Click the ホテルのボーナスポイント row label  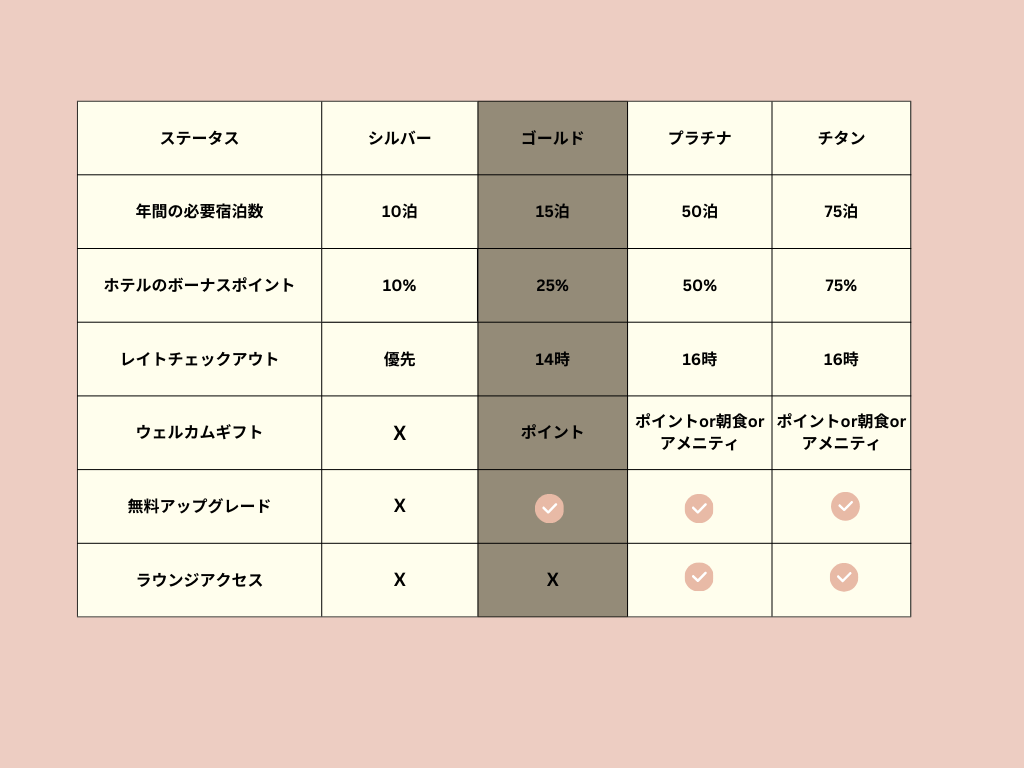(199, 285)
